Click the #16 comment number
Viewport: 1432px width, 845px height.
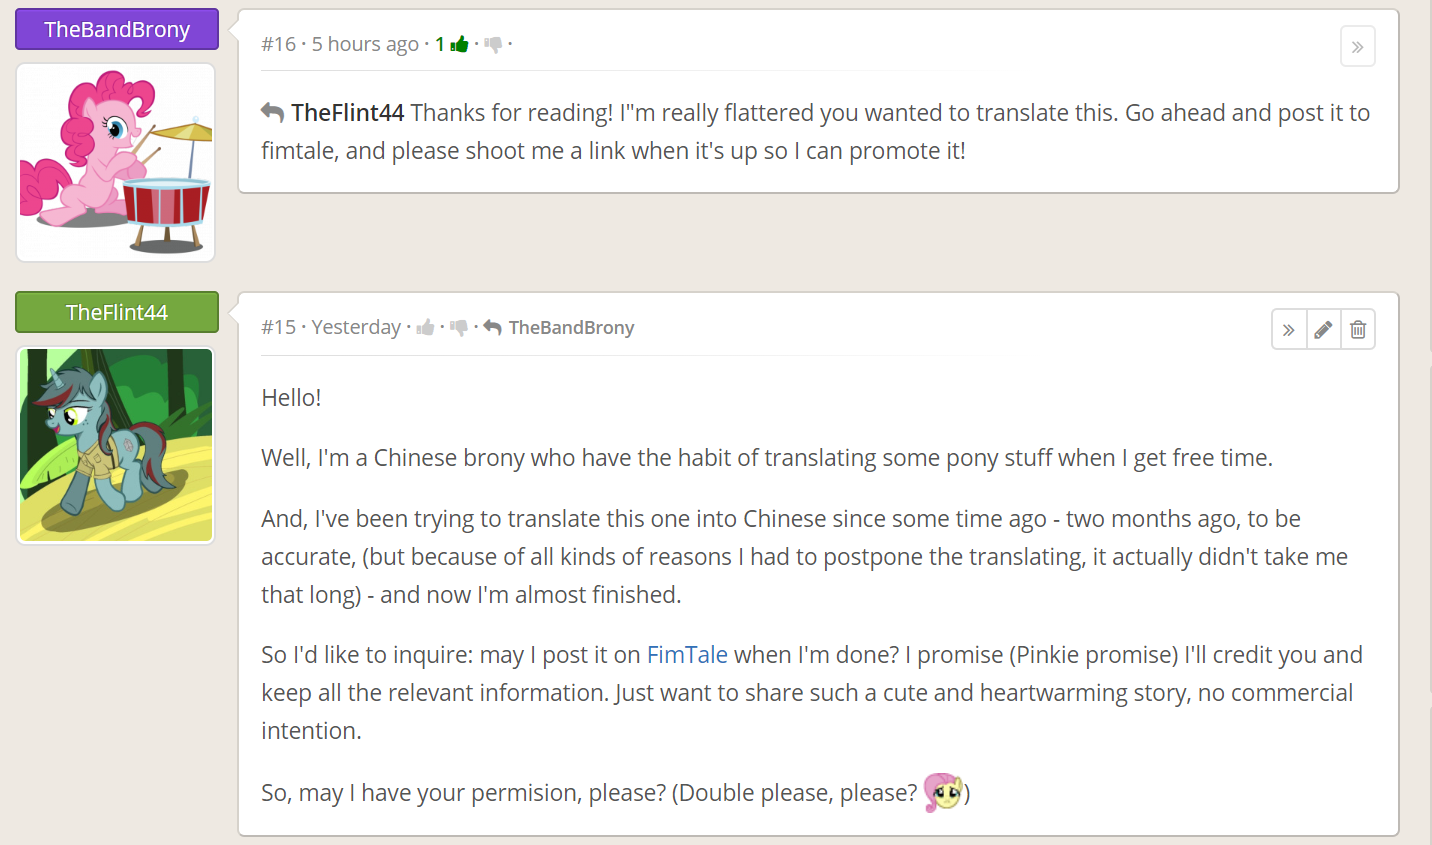(279, 44)
